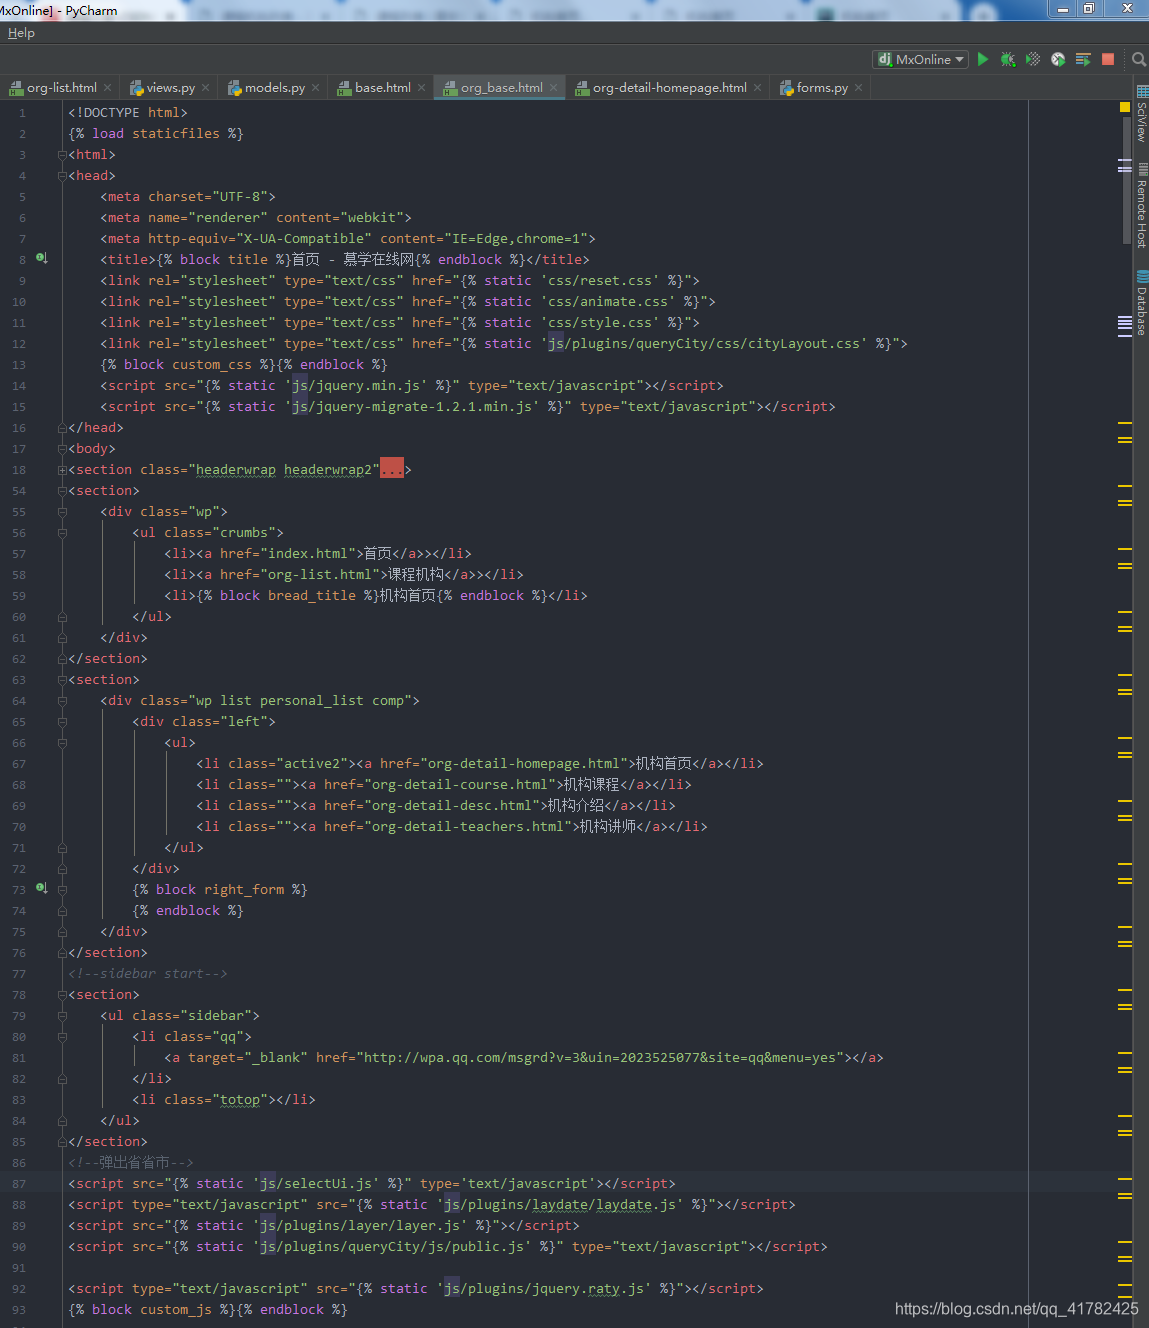Collapse the li class qq on line 80
This screenshot has width=1149, height=1328.
[x=62, y=1037]
